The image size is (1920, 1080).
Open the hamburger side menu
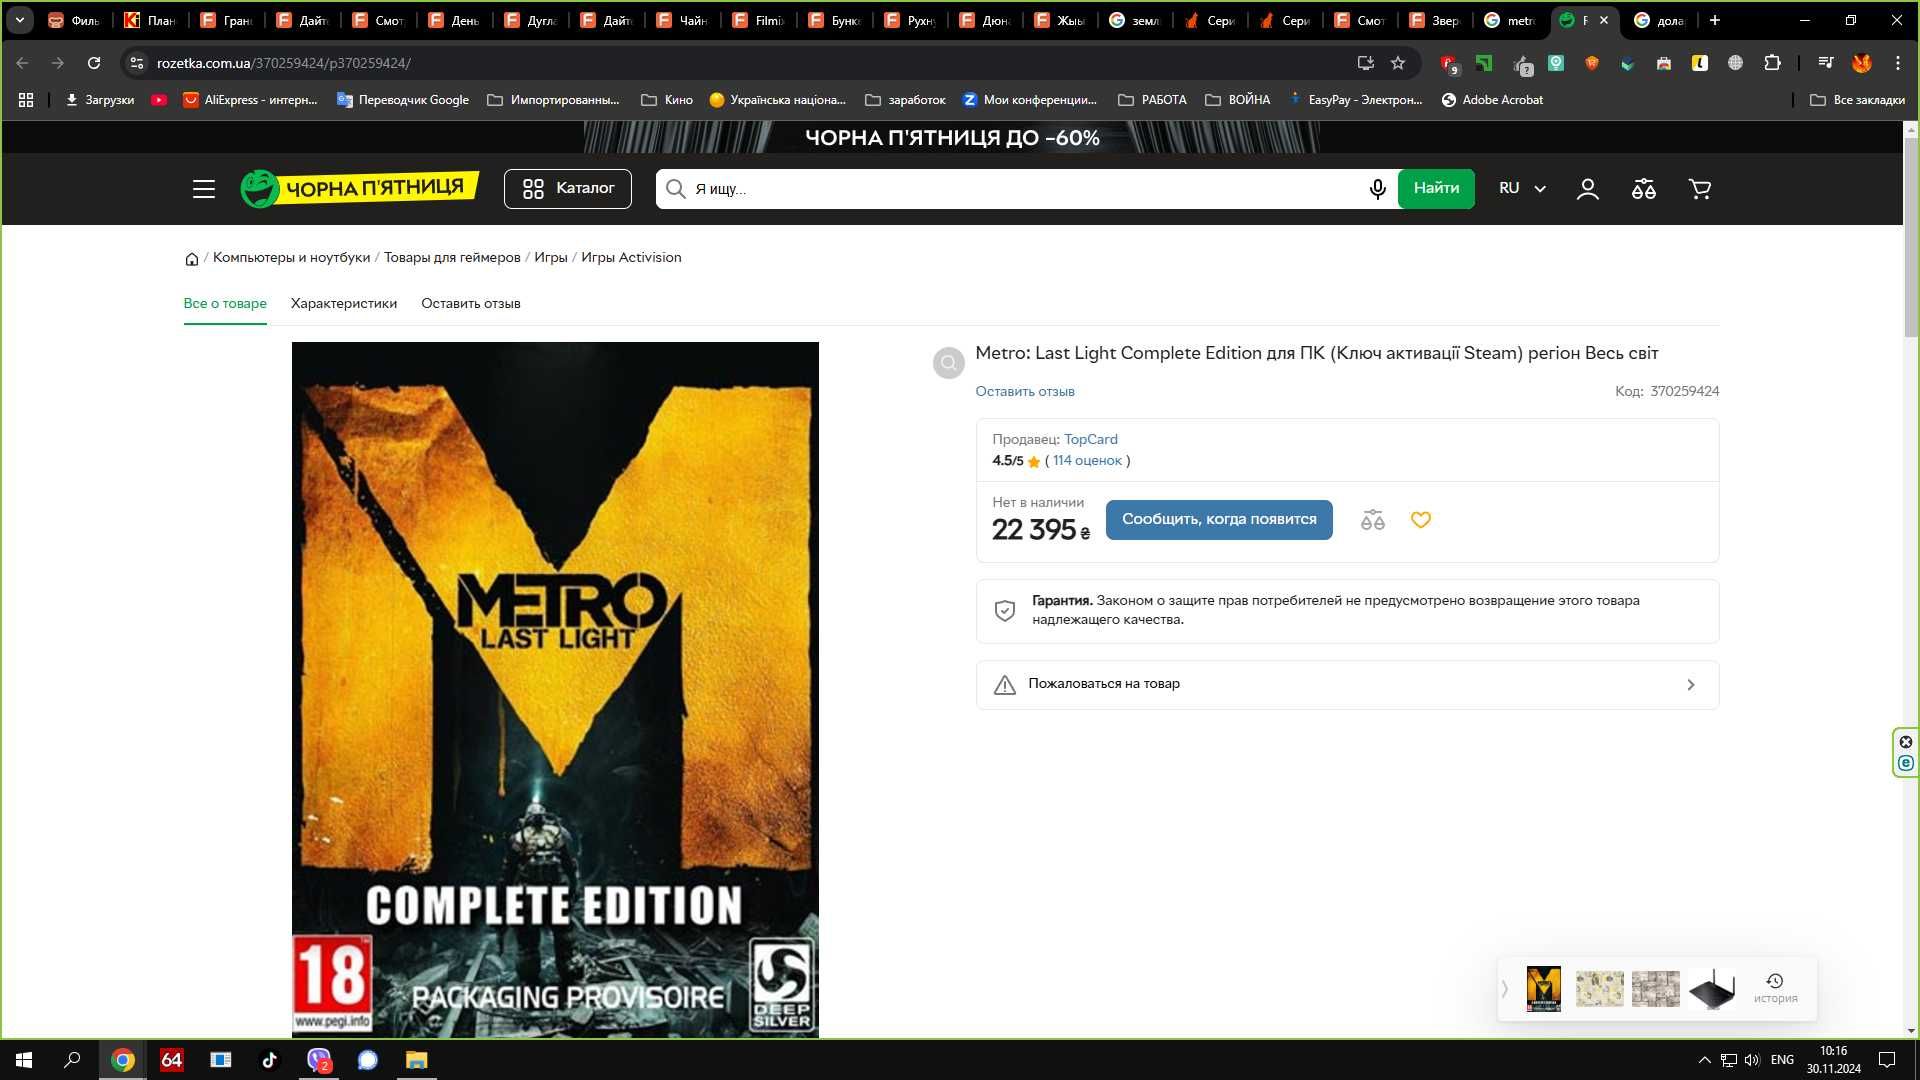(204, 189)
